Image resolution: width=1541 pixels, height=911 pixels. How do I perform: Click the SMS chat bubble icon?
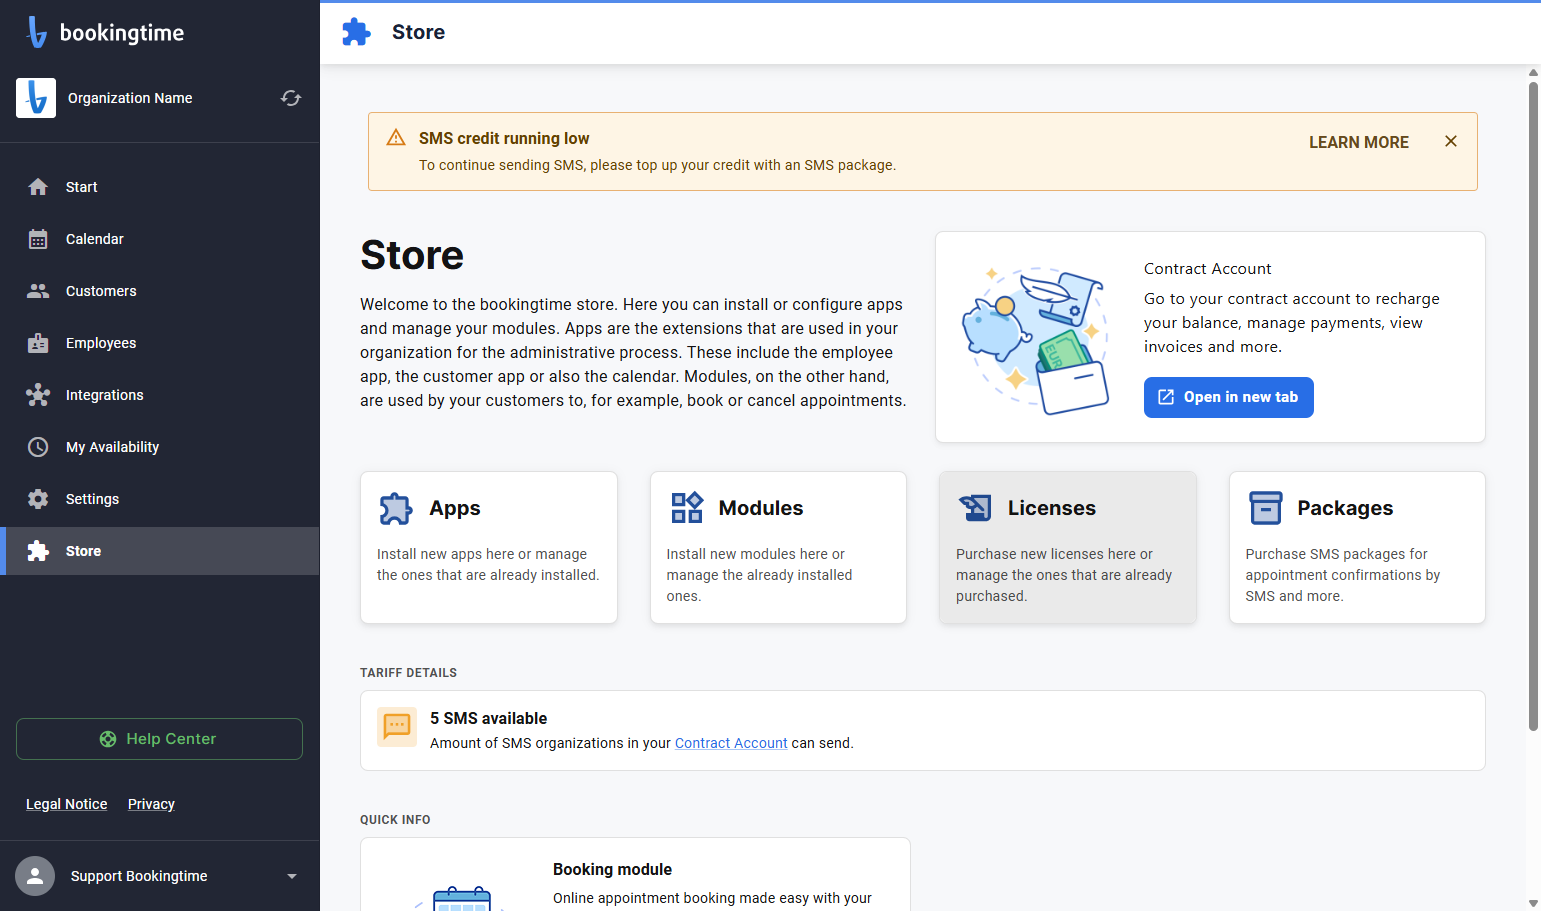pyautogui.click(x=397, y=727)
